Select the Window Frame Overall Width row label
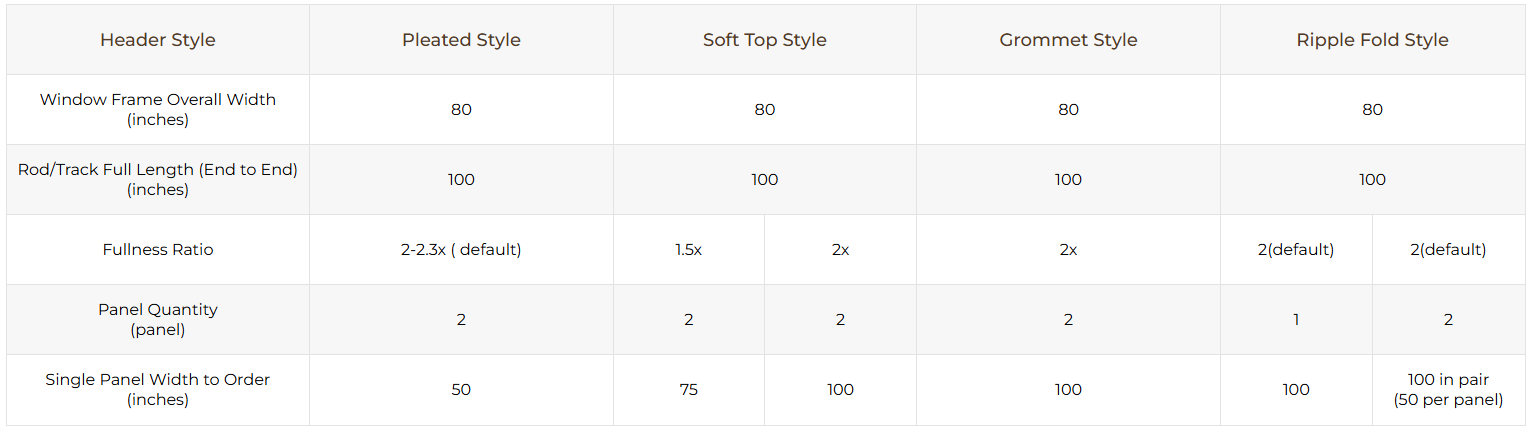The height and width of the screenshot is (432, 1531). point(158,110)
